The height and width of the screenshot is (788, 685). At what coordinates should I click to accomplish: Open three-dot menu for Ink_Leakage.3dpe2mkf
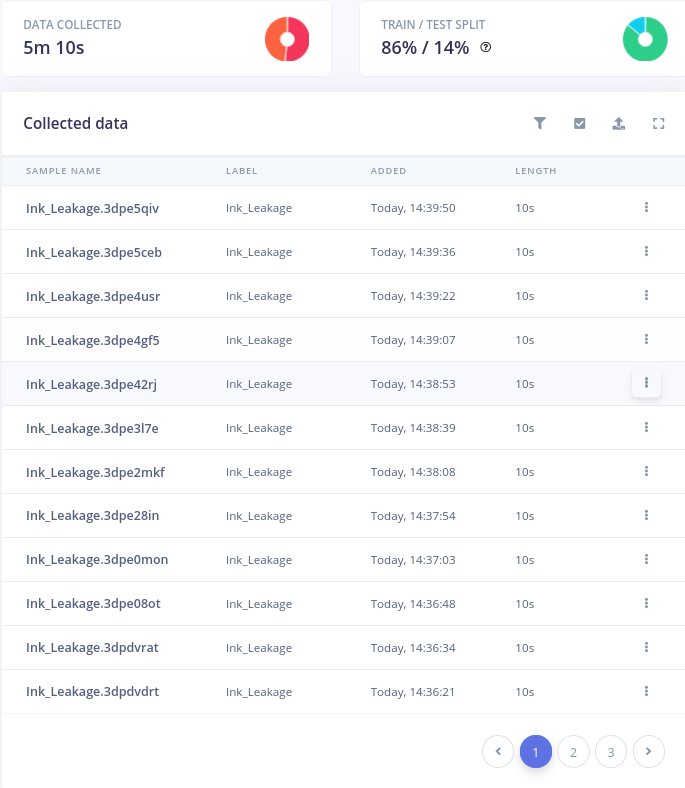[x=646, y=471]
